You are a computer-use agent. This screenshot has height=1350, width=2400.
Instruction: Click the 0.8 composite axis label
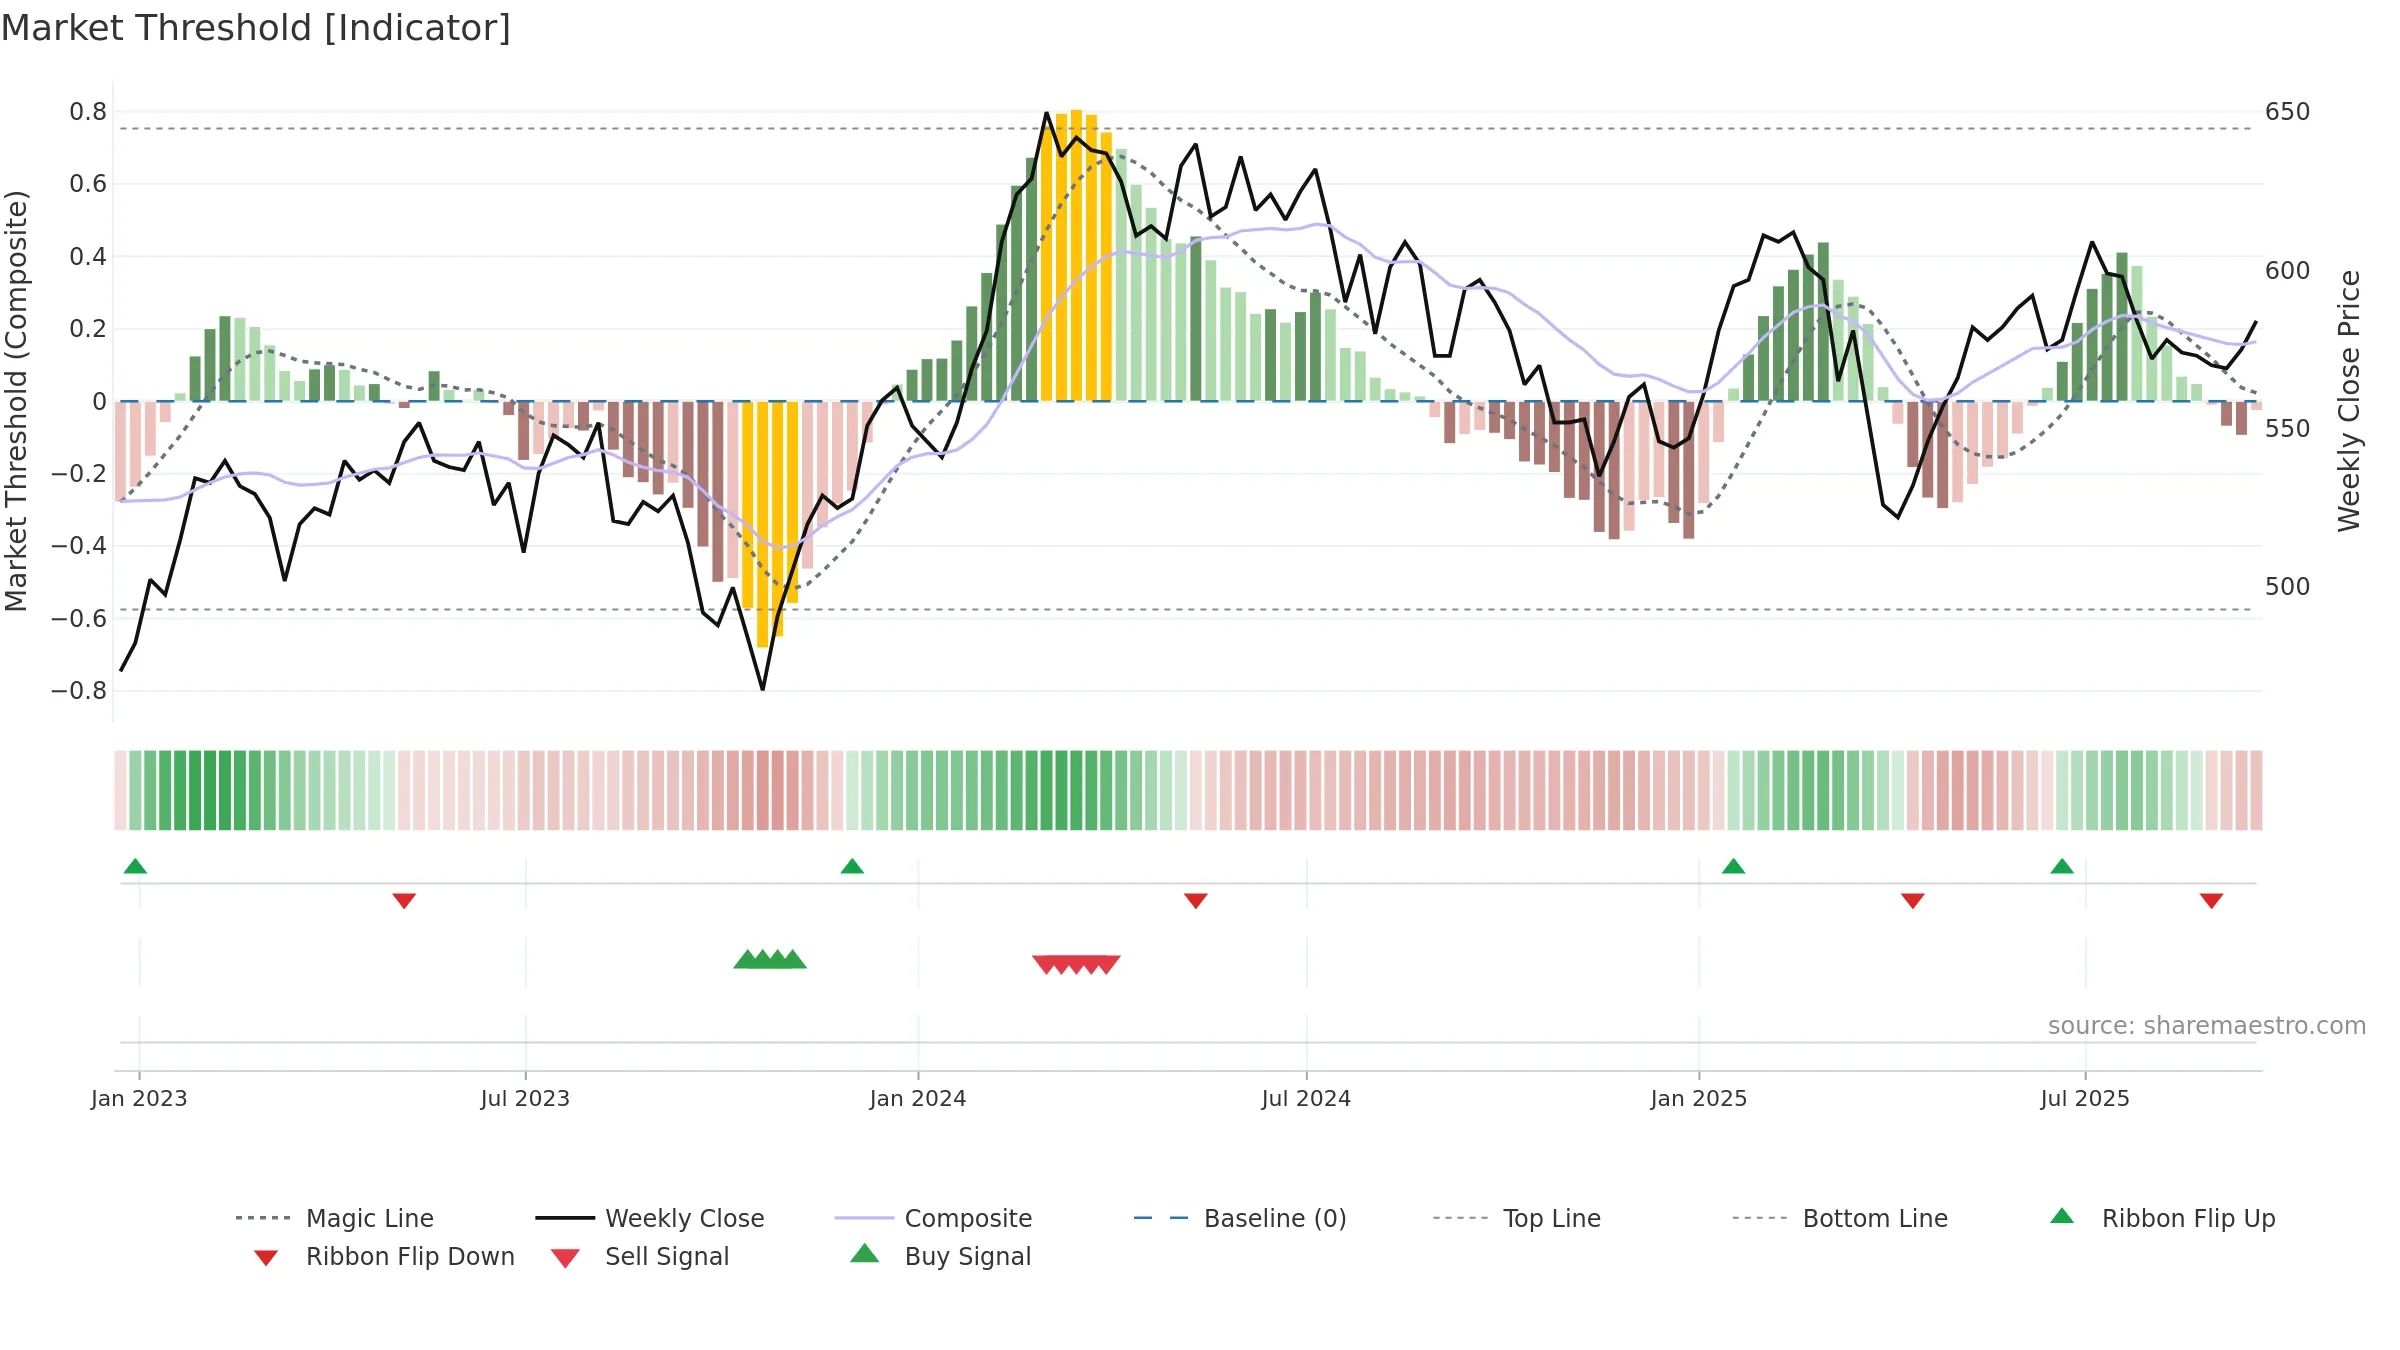coord(88,112)
